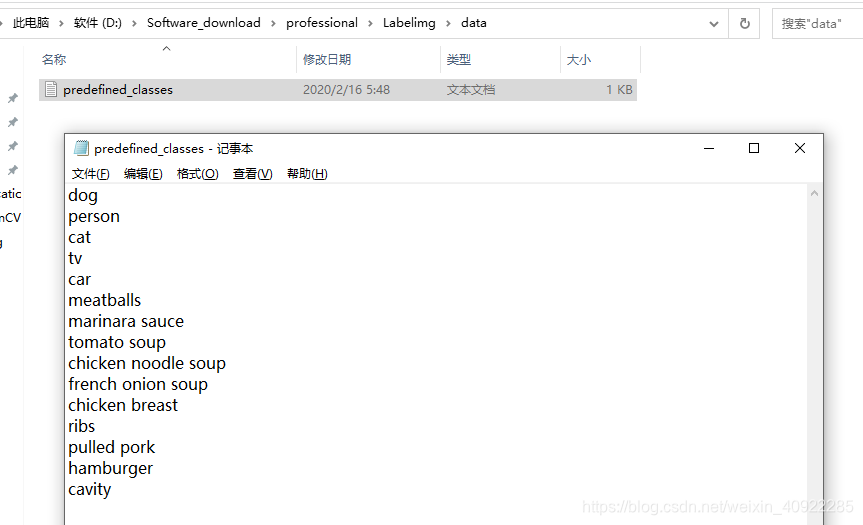Close the Notepad window
This screenshot has height=525, width=863.
click(x=800, y=148)
